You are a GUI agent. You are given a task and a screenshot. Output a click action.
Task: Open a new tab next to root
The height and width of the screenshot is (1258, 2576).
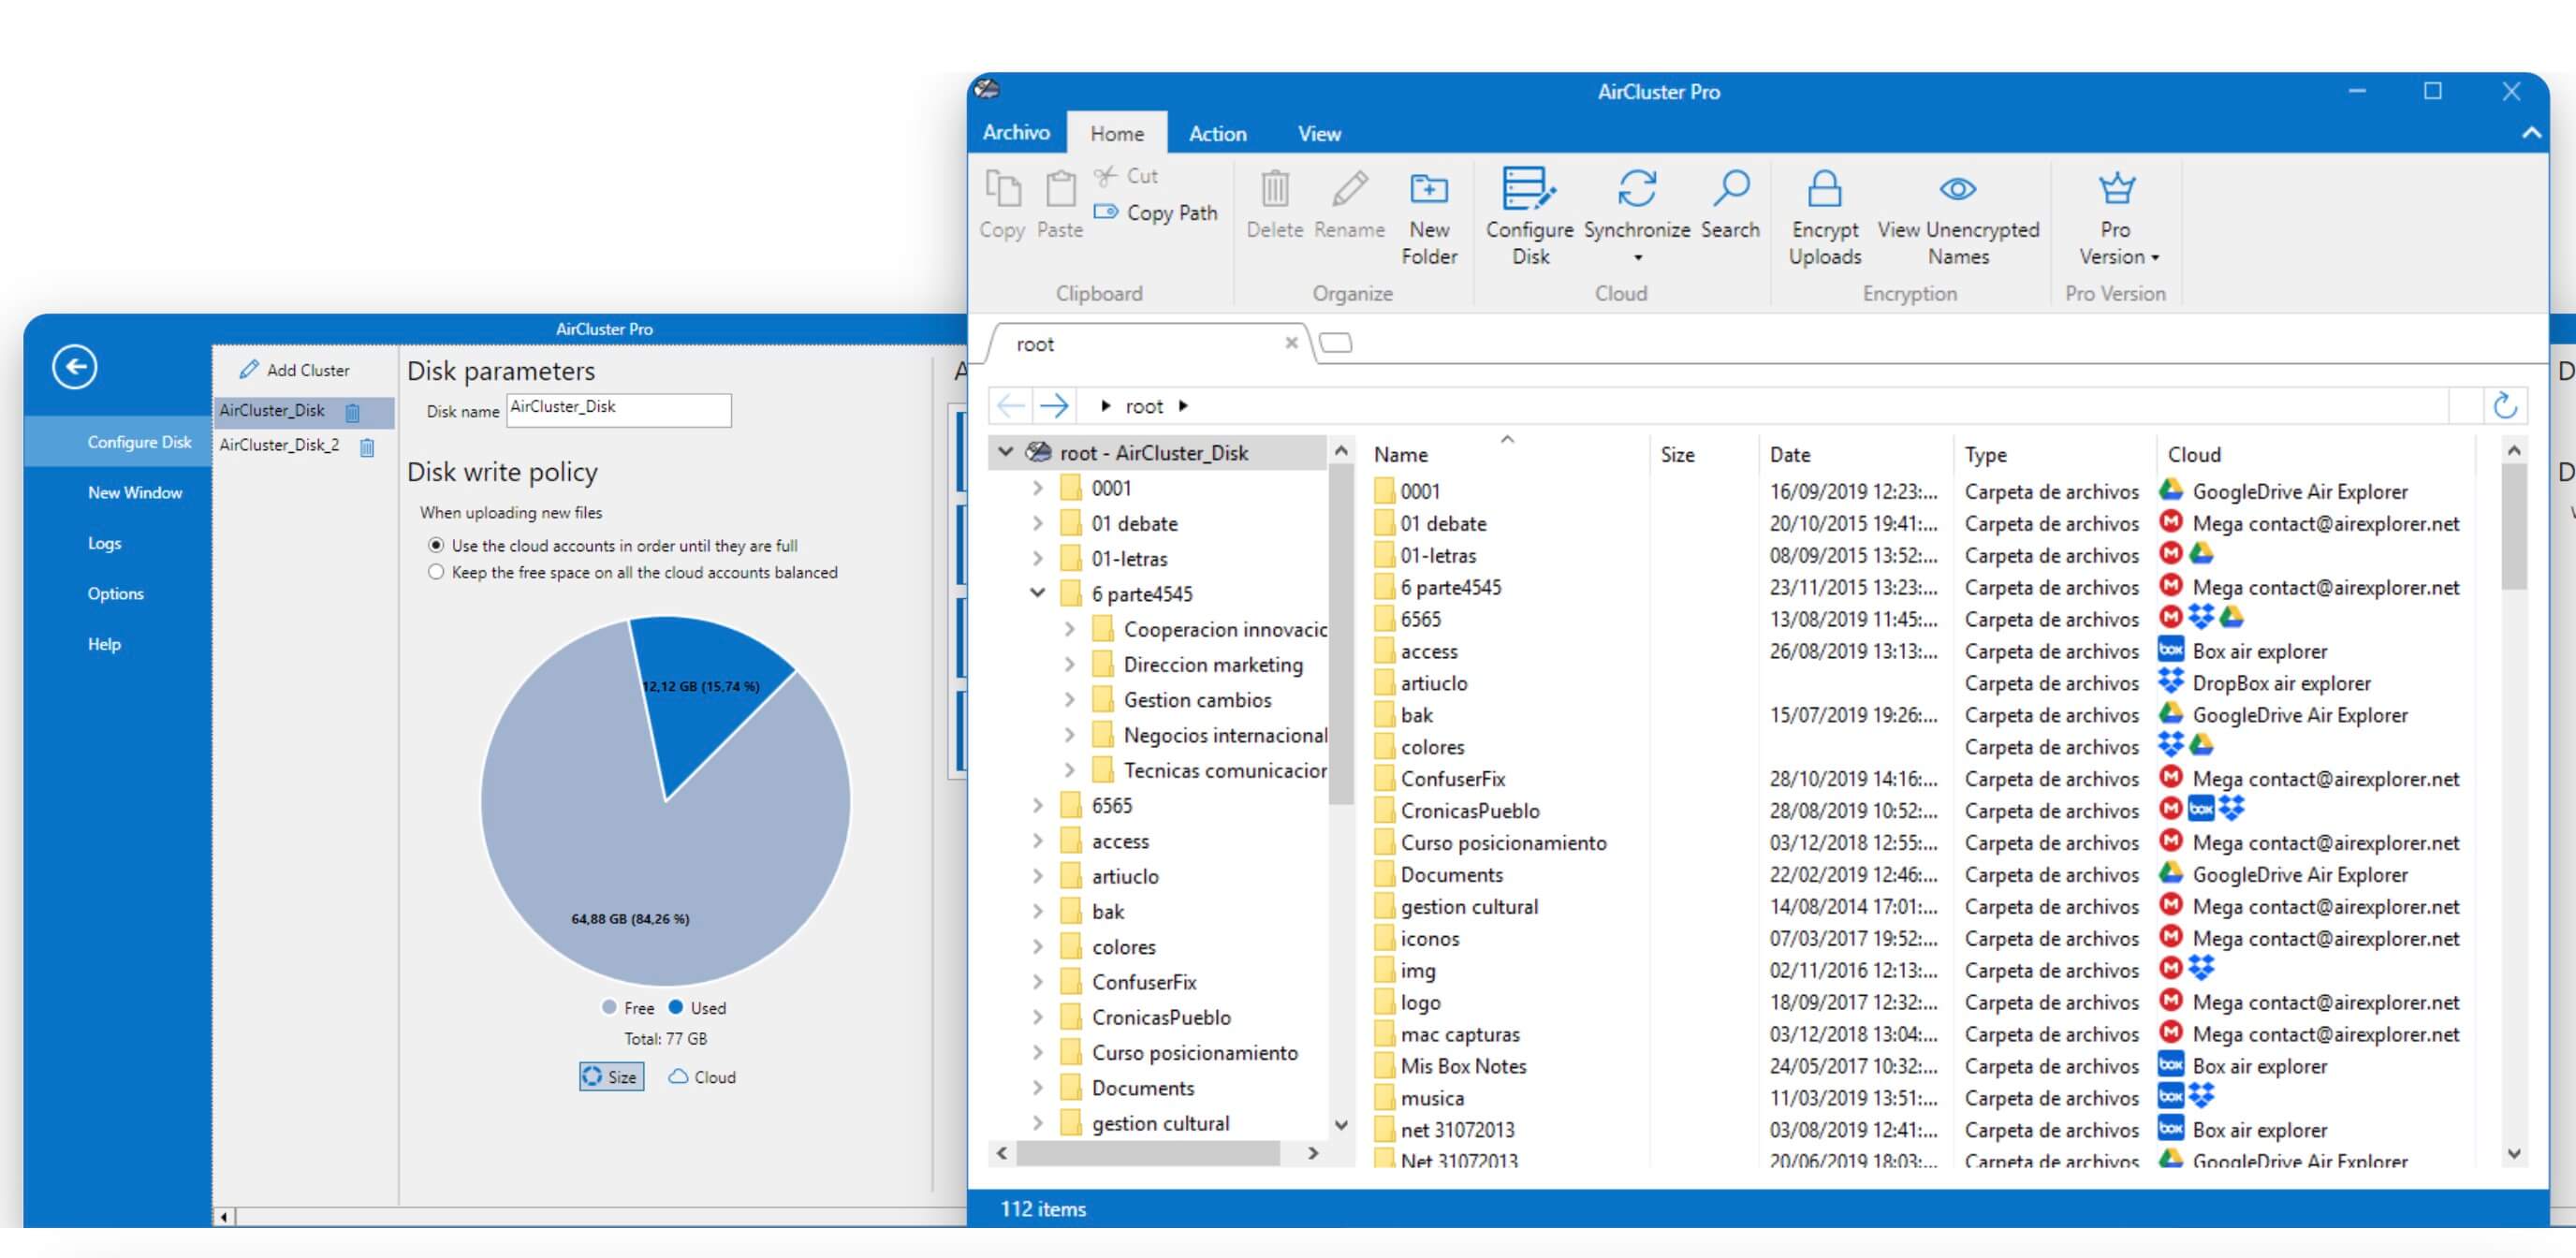pyautogui.click(x=1335, y=344)
